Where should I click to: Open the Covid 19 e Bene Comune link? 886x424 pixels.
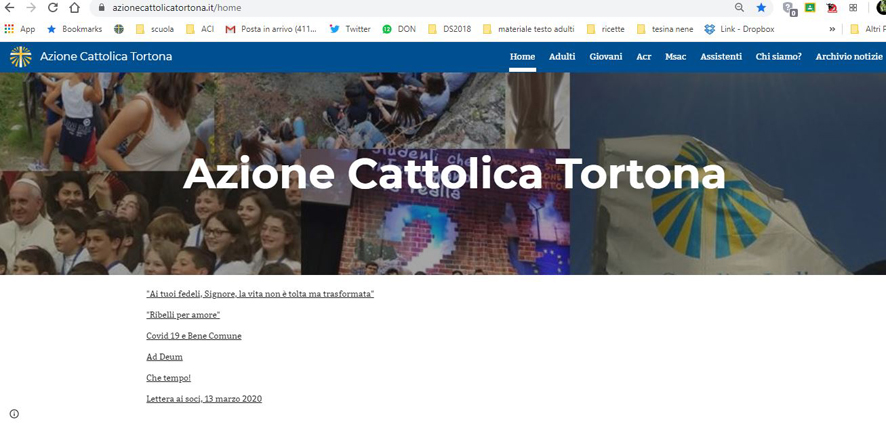pos(194,336)
